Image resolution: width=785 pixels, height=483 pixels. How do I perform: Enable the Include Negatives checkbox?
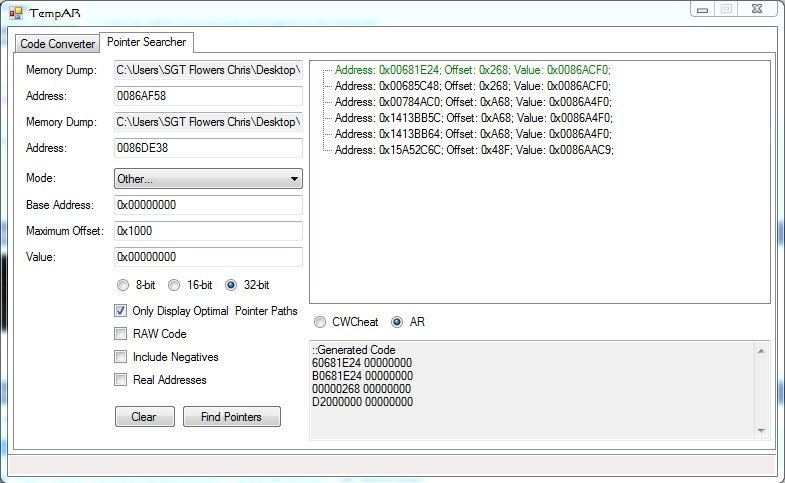(x=121, y=357)
